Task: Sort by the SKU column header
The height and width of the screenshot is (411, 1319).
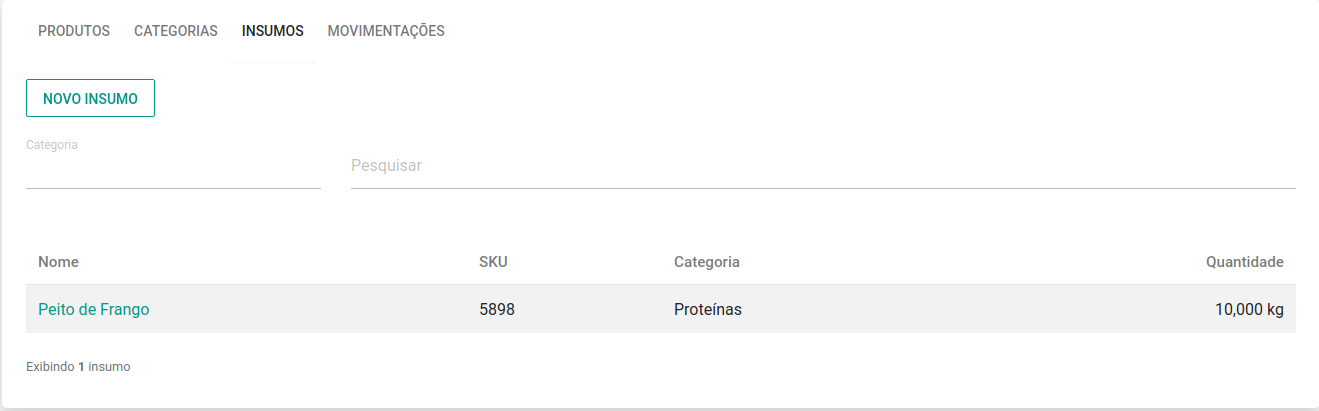Action: (x=494, y=262)
